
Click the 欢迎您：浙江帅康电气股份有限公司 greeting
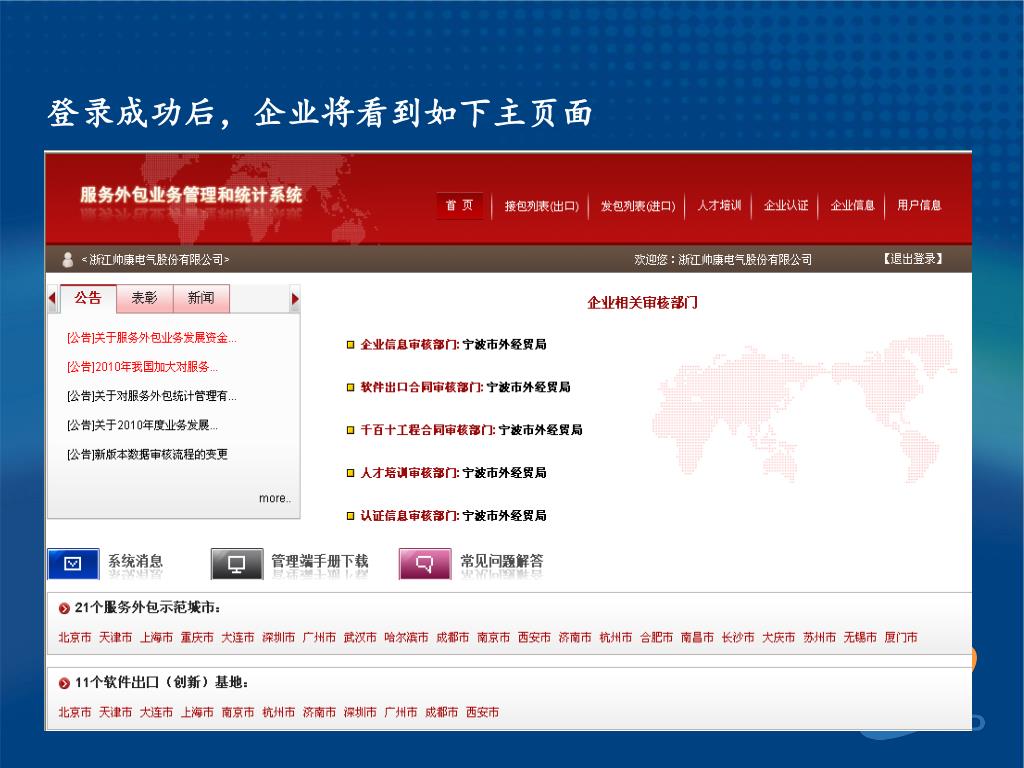[723, 260]
